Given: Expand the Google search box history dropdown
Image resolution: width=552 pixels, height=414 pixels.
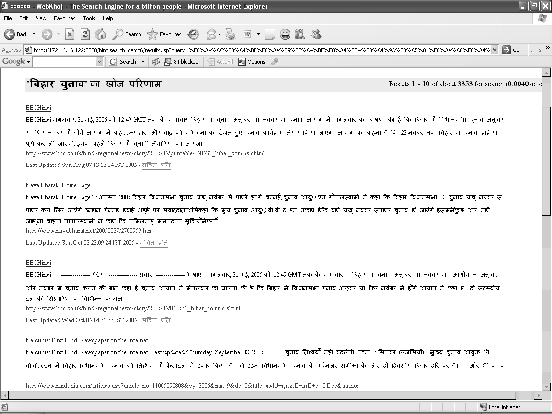Looking at the screenshot, I should pos(100,62).
